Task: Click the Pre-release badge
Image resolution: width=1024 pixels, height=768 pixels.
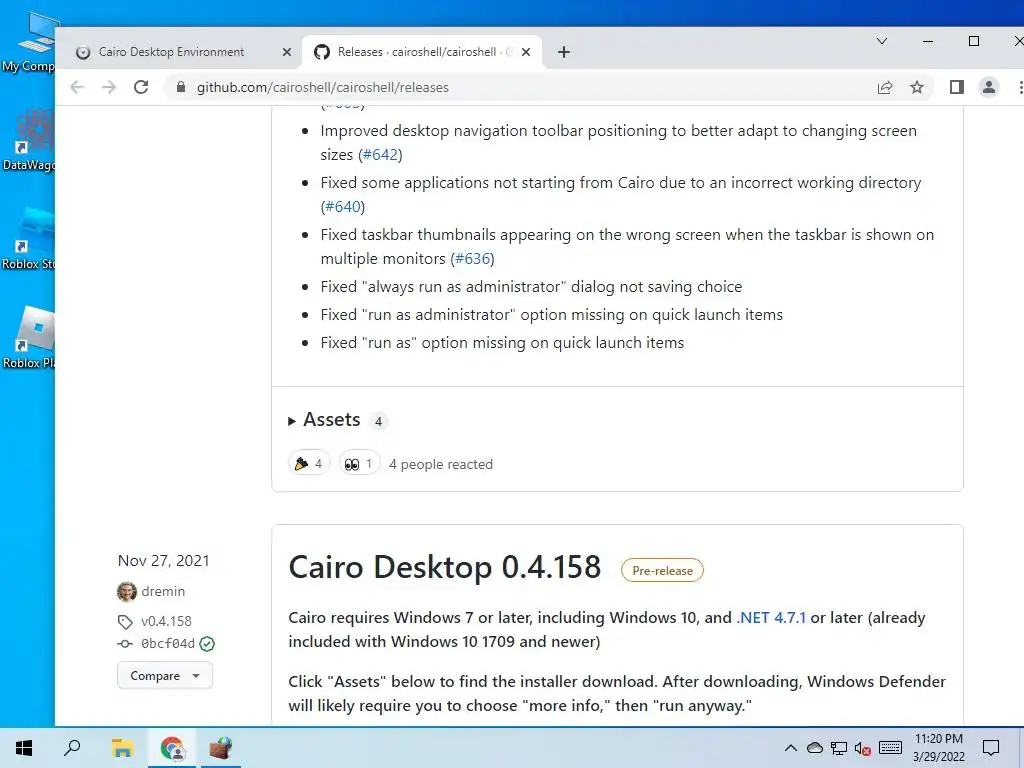Action: pyautogui.click(x=662, y=570)
